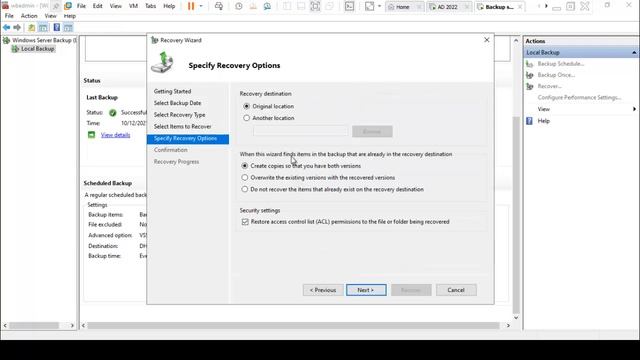Click Configure Performance Settings action
This screenshot has height=360, width=640.
[579, 98]
